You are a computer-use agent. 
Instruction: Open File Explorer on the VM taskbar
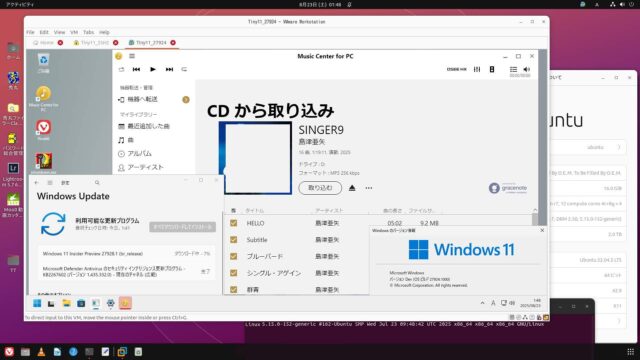pos(66,303)
